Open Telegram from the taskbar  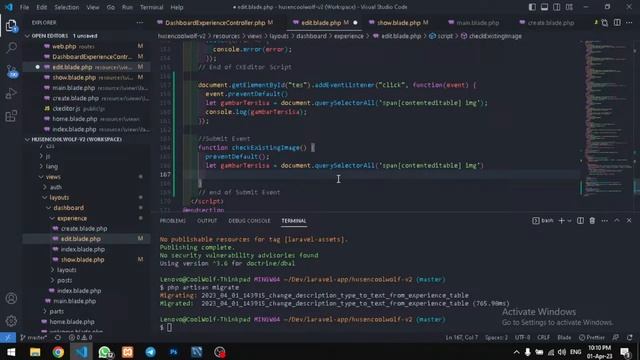tap(151, 352)
